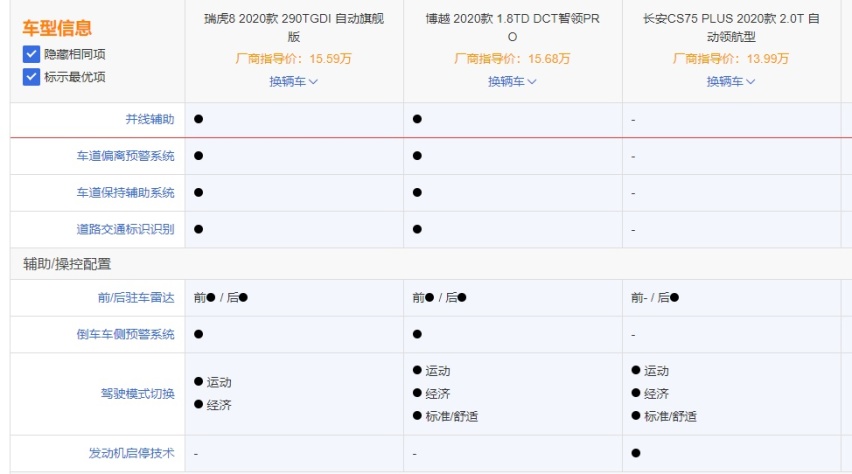The image size is (852, 474).
Task: Toggle the 隐藏相同项 checkbox
Action: pos(31,54)
